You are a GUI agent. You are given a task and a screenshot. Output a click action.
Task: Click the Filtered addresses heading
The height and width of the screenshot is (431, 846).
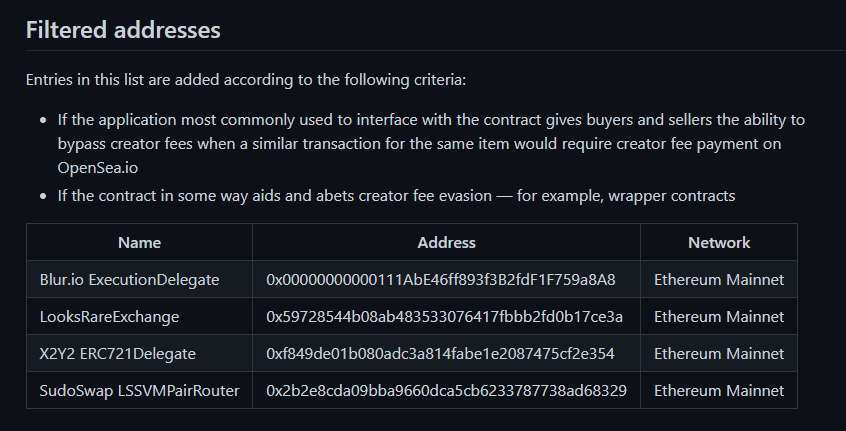(123, 29)
